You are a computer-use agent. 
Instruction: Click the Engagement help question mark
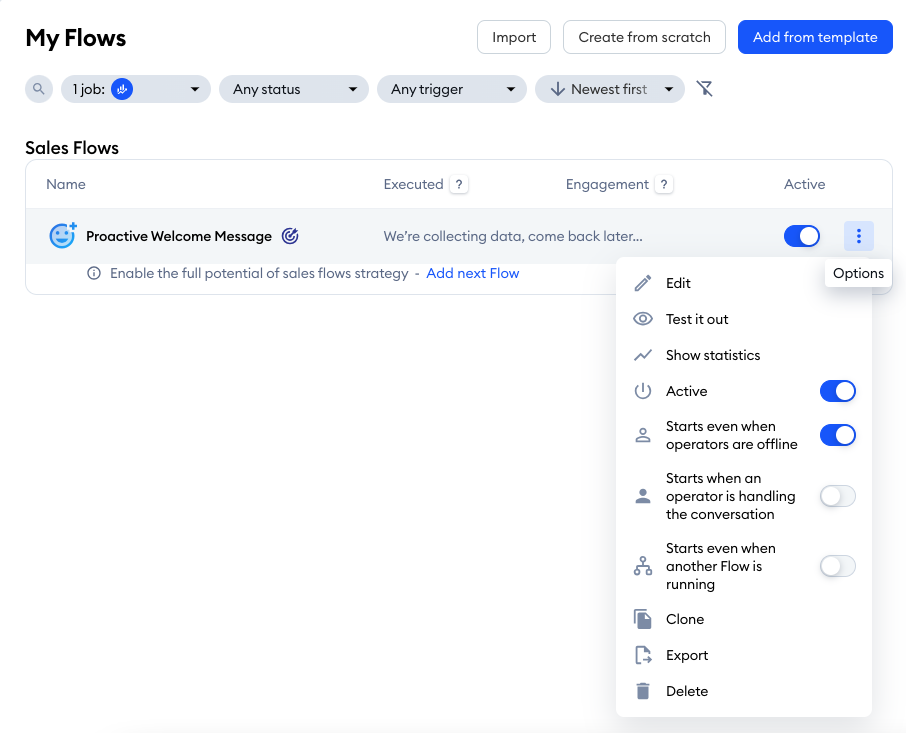664,184
